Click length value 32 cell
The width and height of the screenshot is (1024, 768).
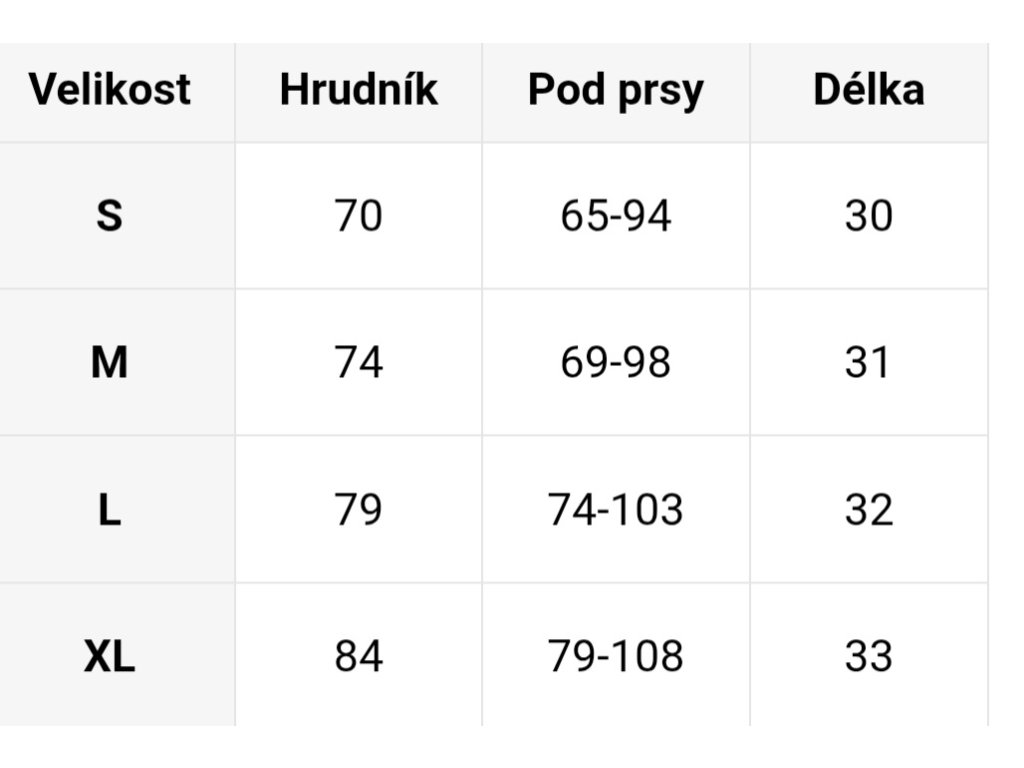pos(868,510)
